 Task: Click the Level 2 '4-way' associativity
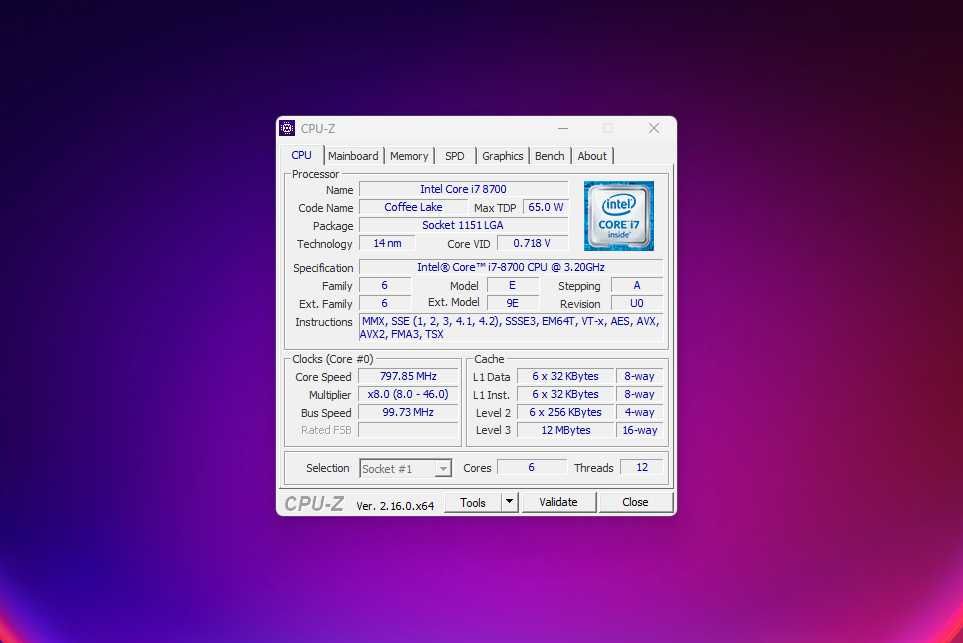[639, 412]
